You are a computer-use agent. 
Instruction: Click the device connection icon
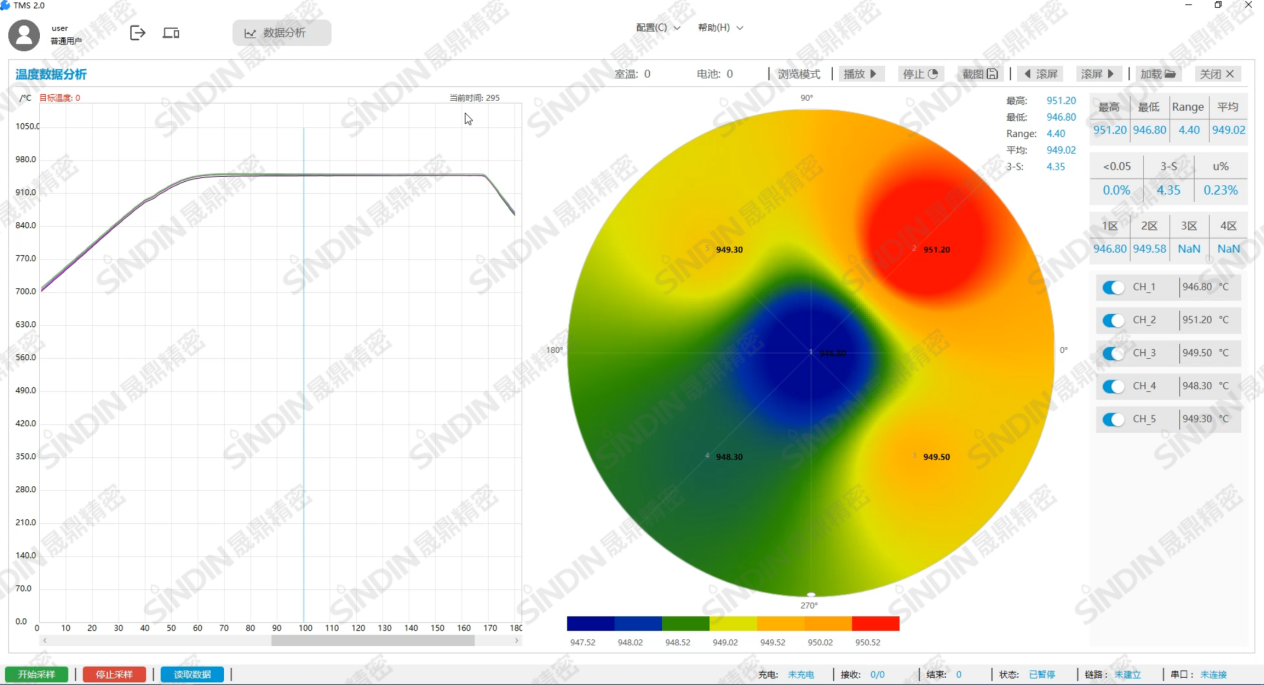tap(171, 33)
